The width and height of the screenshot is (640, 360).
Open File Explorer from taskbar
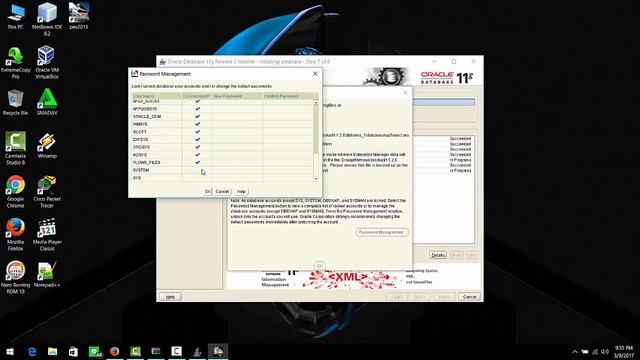(x=52, y=351)
